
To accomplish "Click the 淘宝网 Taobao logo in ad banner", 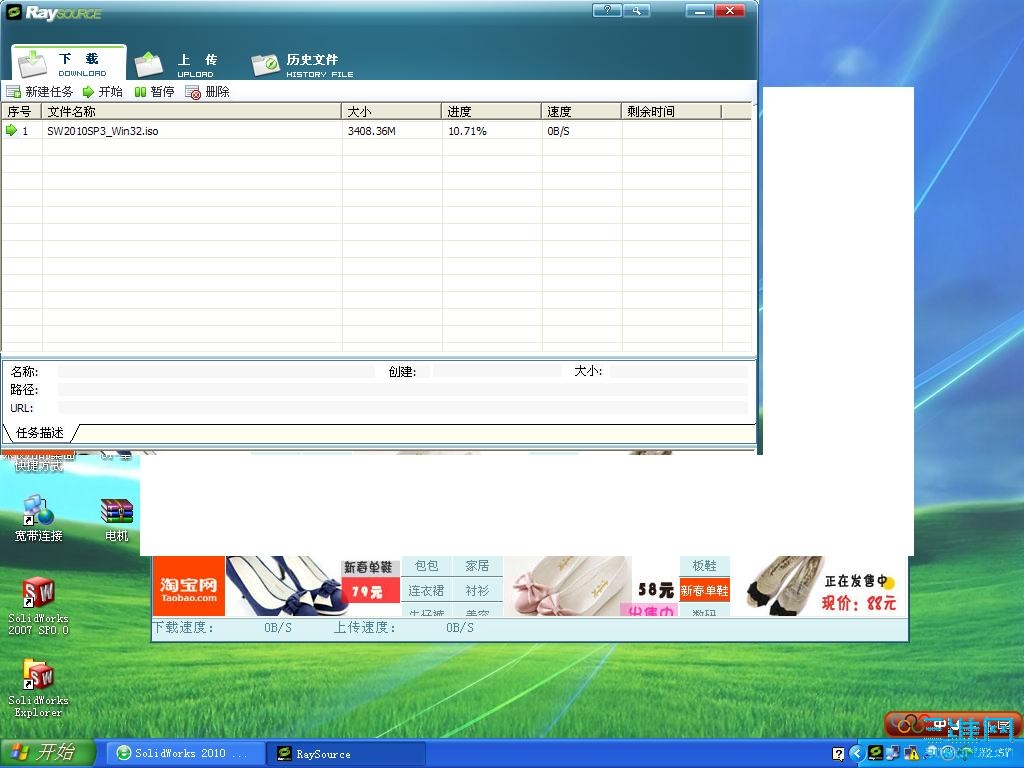I will 189,586.
